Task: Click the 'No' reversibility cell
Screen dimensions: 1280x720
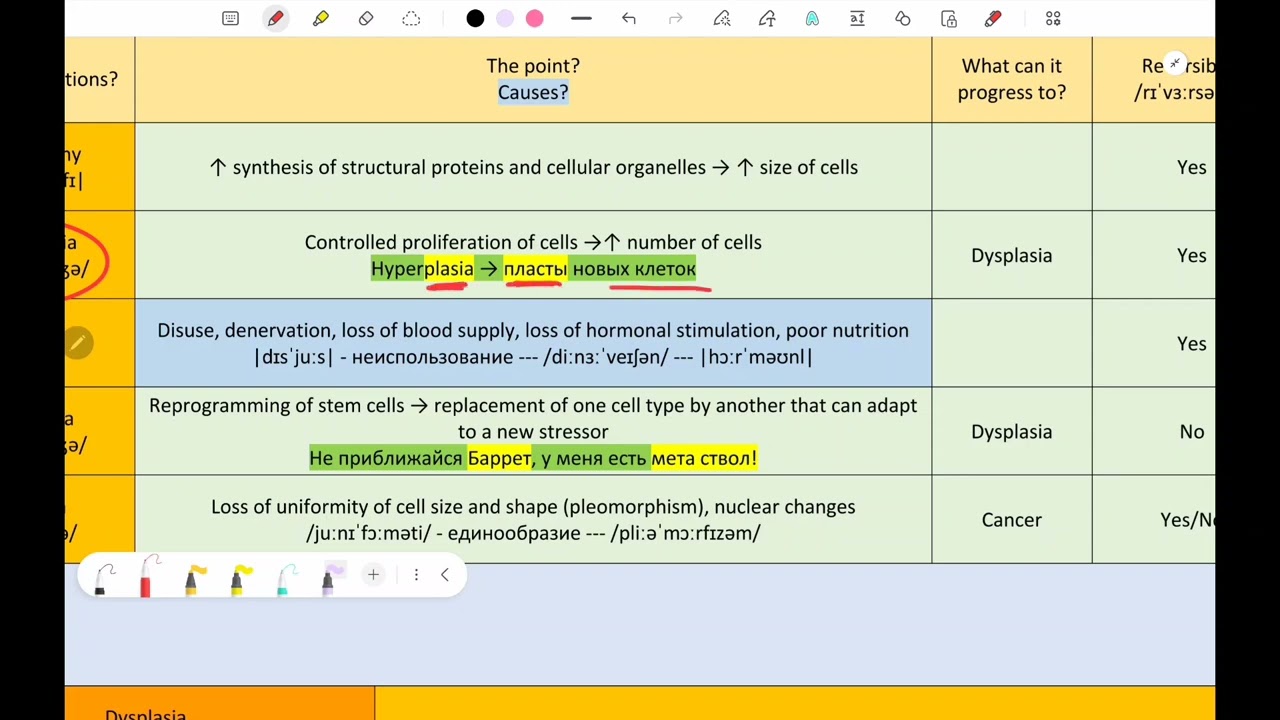Action: click(1192, 431)
